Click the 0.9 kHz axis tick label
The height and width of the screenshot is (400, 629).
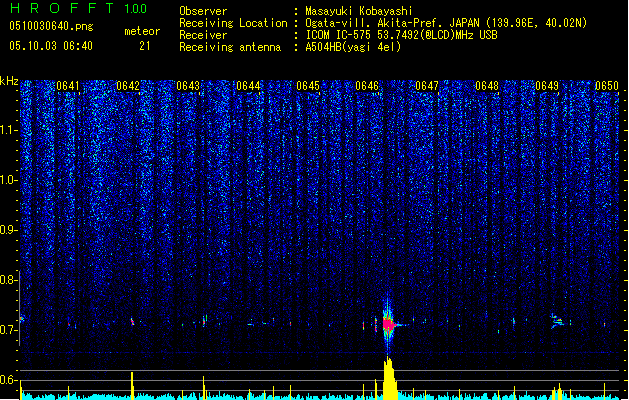click(x=8, y=230)
